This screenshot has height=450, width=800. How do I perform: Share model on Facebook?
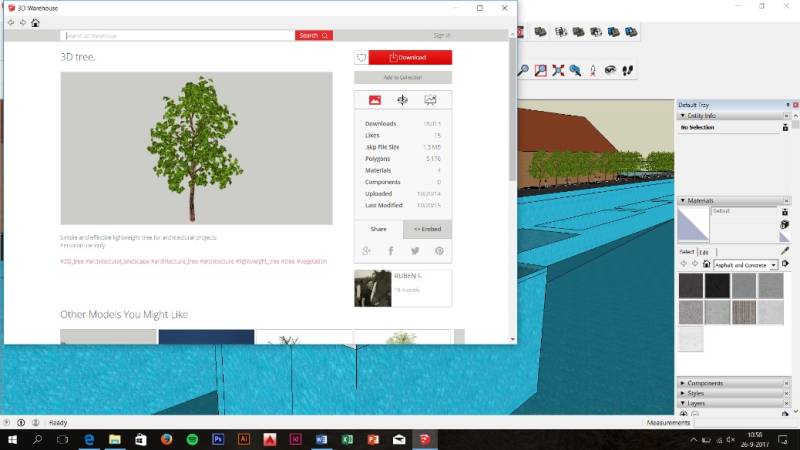391,251
